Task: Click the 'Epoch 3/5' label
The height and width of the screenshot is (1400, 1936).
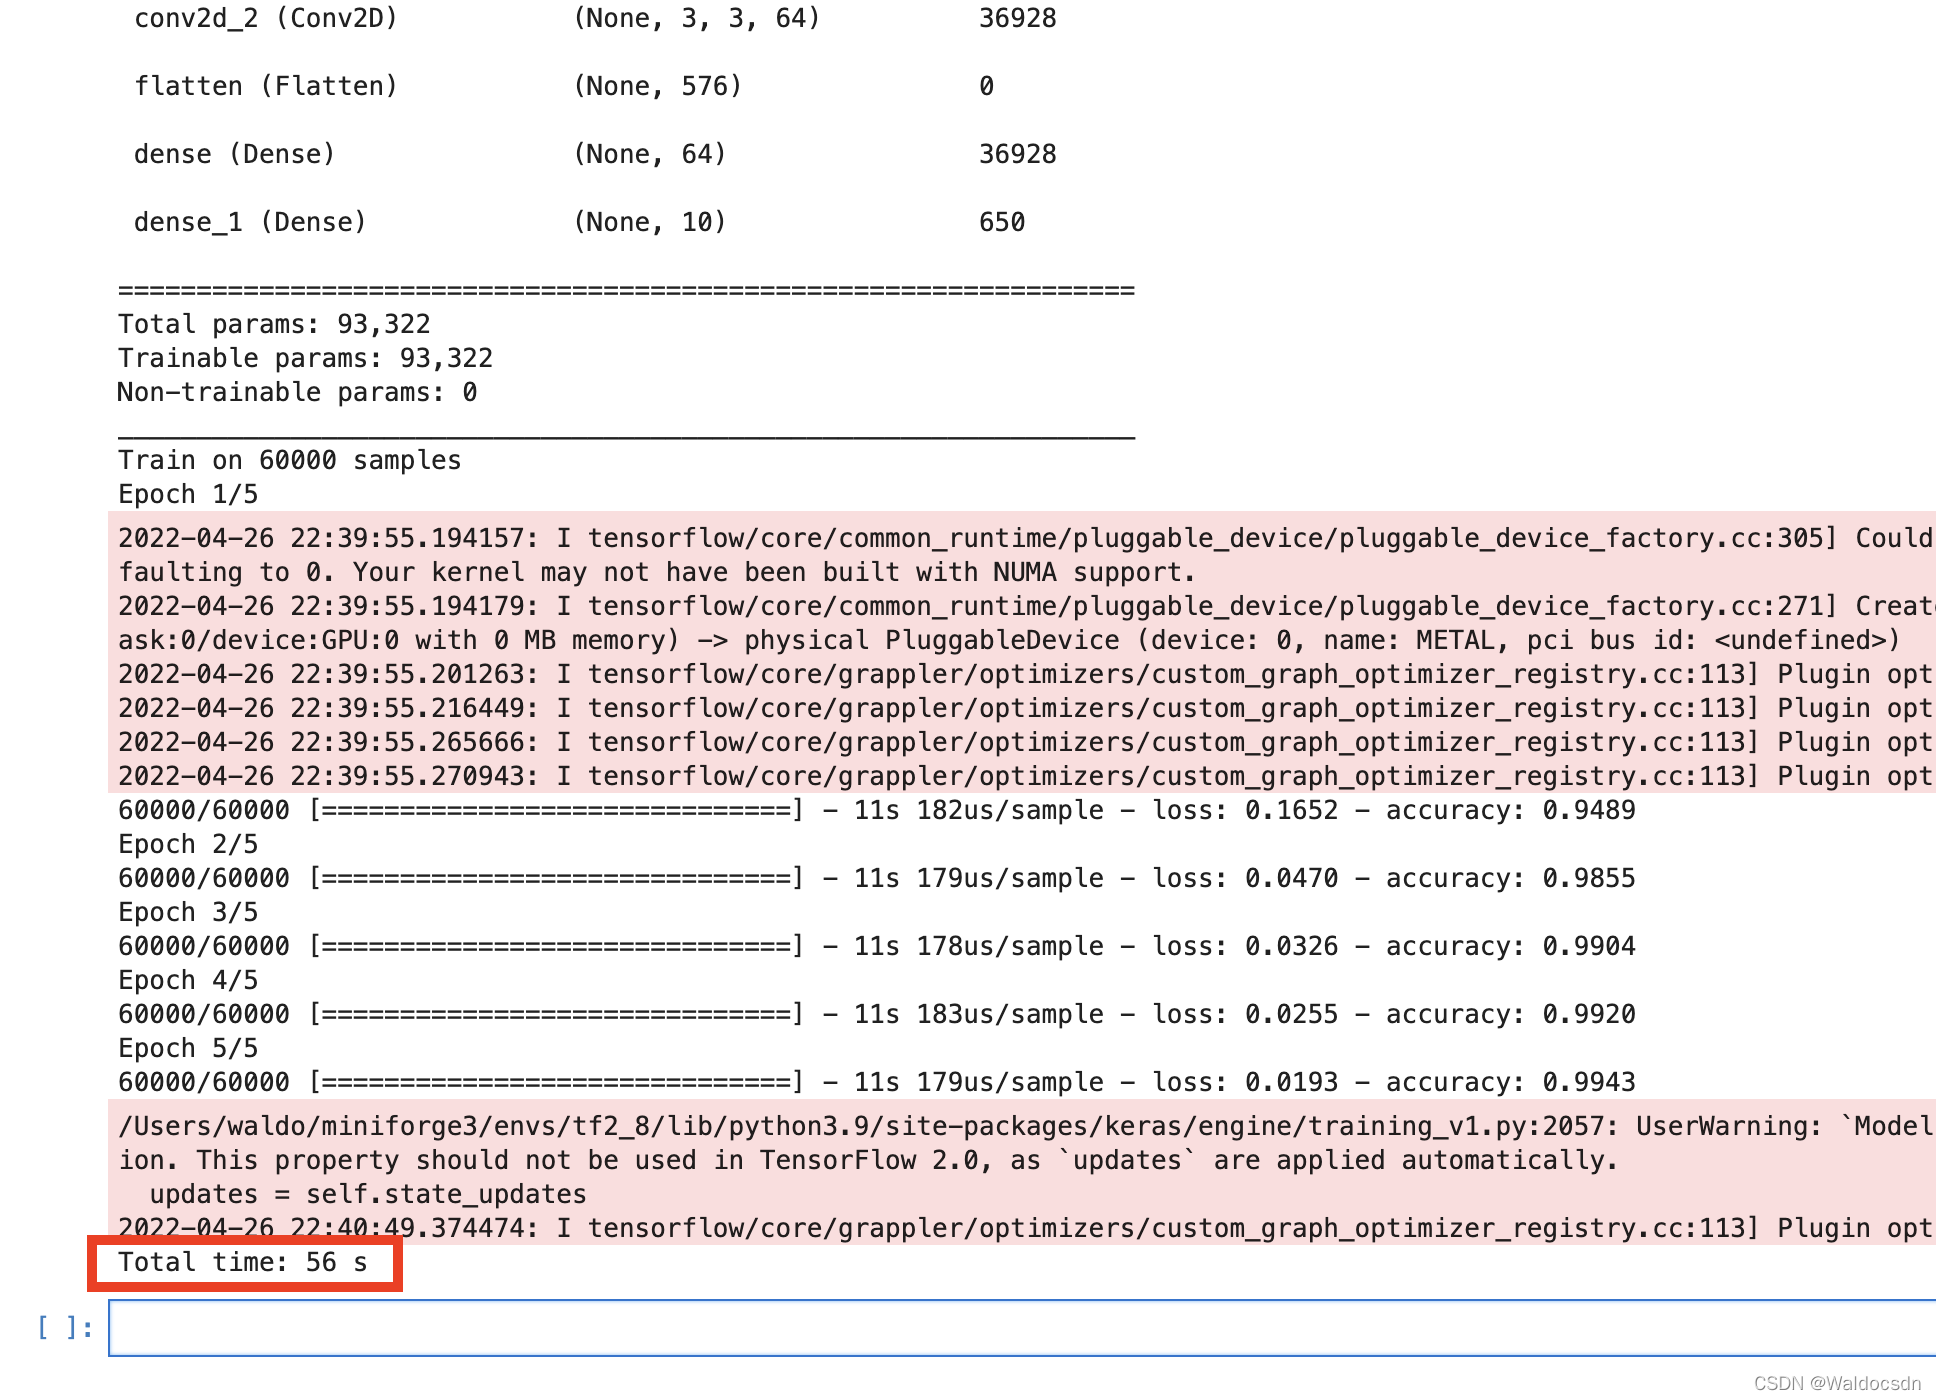Action: [x=188, y=912]
